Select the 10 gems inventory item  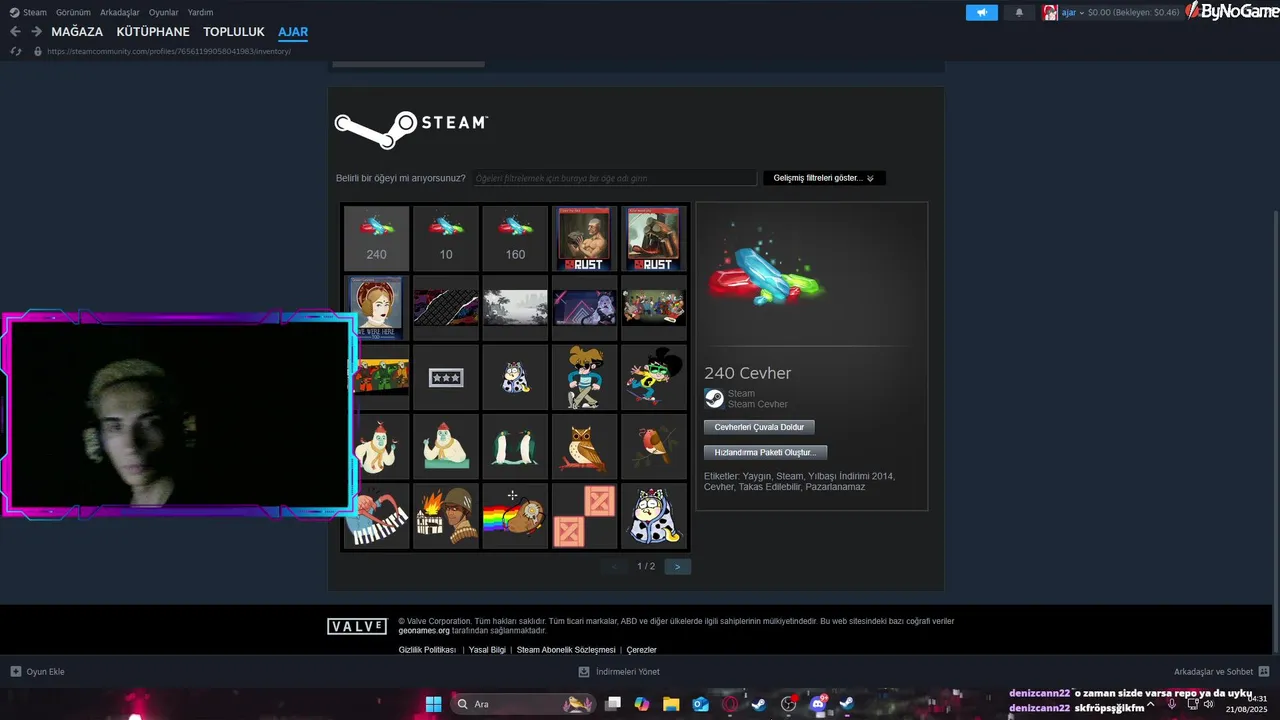coord(446,238)
